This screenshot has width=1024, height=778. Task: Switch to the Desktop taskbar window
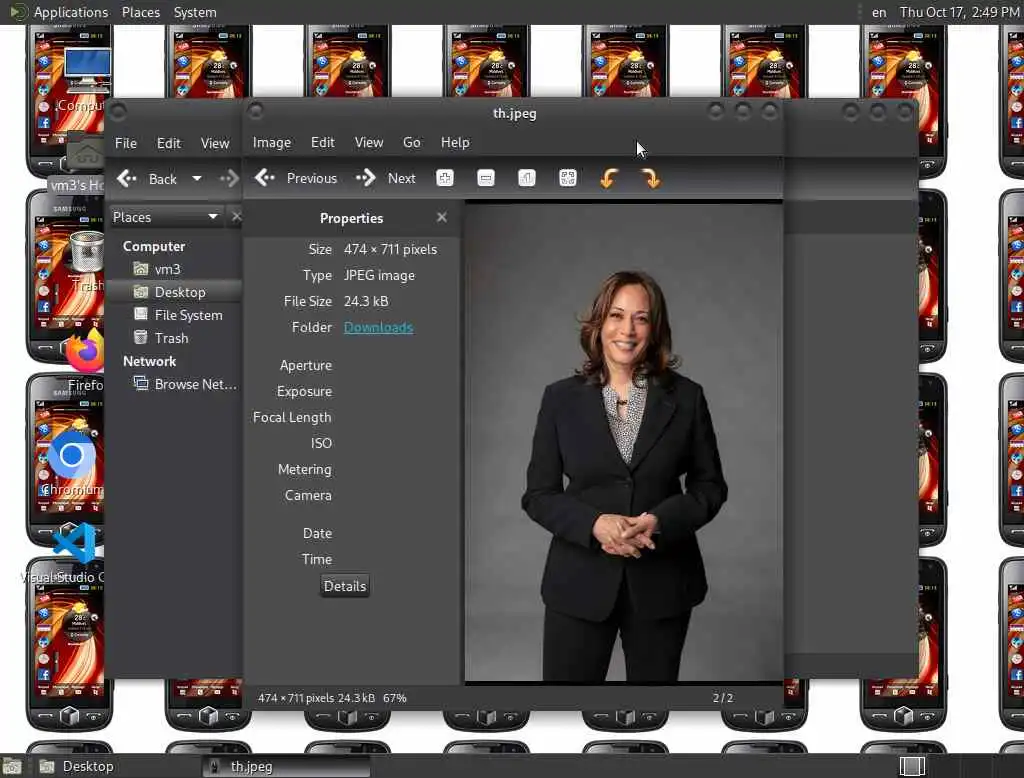tap(78, 766)
